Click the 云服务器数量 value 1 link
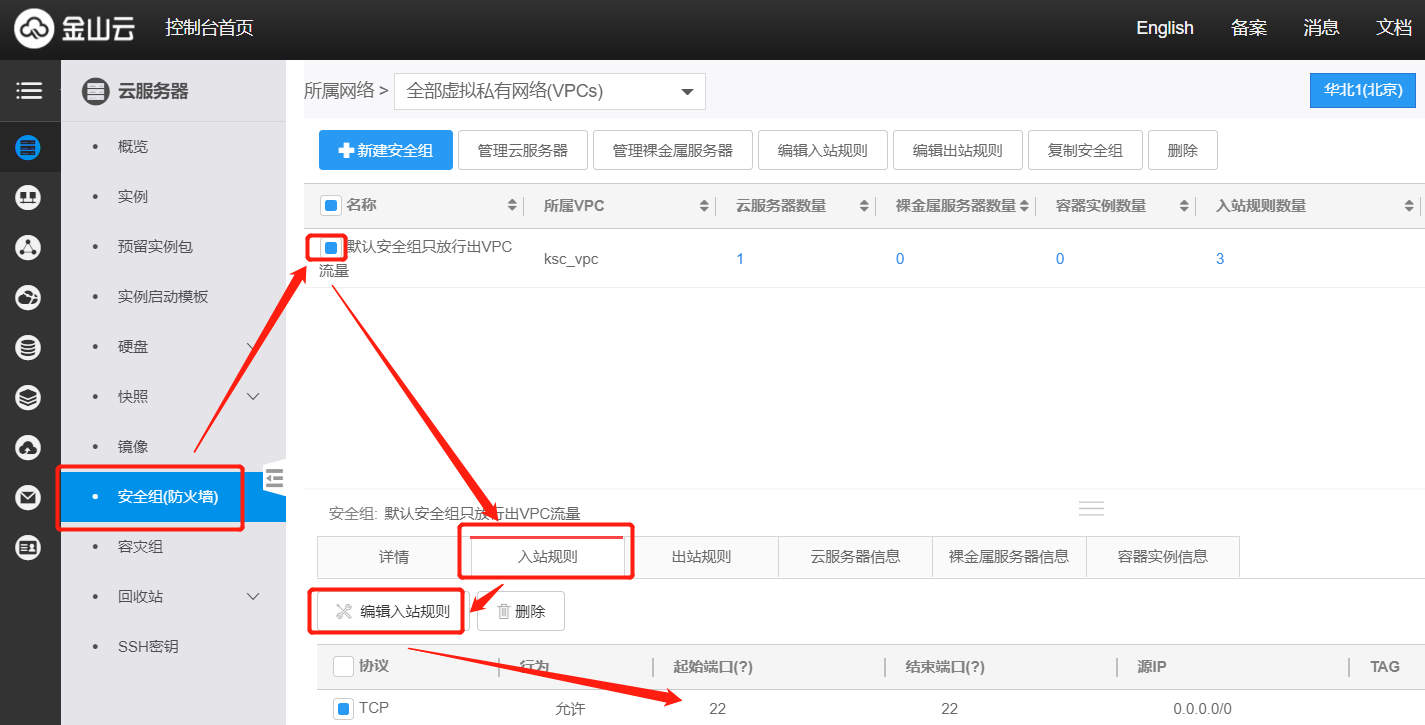The image size is (1425, 725). click(x=740, y=259)
